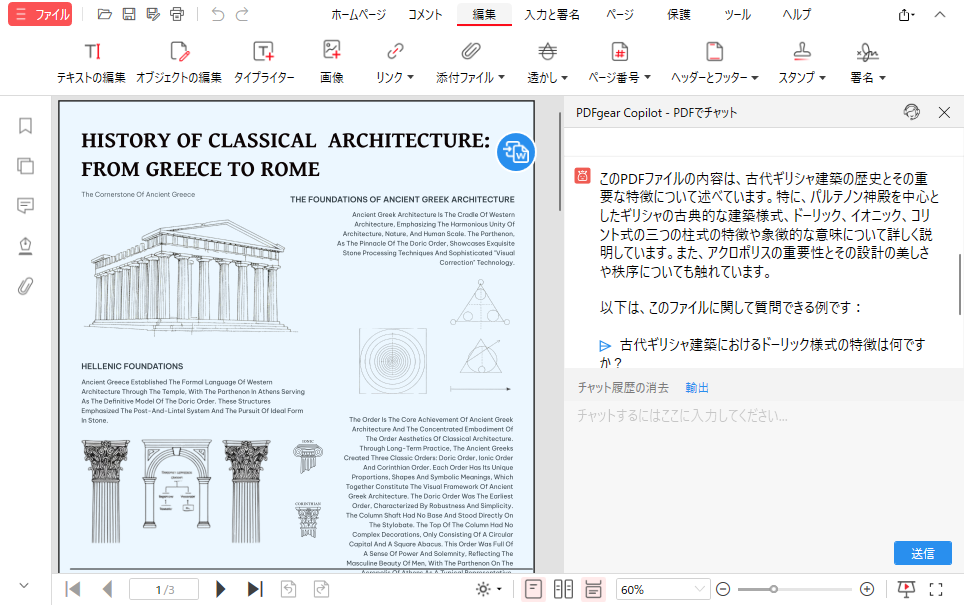Click the convert to Word floating button
This screenshot has width=964, height=605.
point(515,152)
